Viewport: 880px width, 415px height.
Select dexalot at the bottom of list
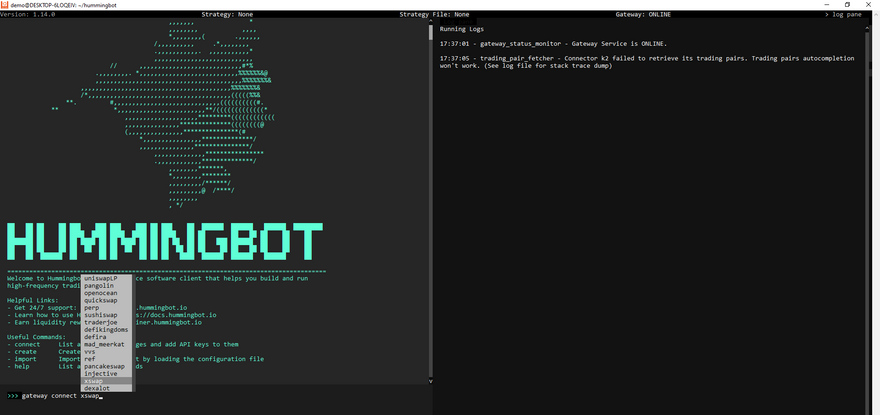coord(97,388)
